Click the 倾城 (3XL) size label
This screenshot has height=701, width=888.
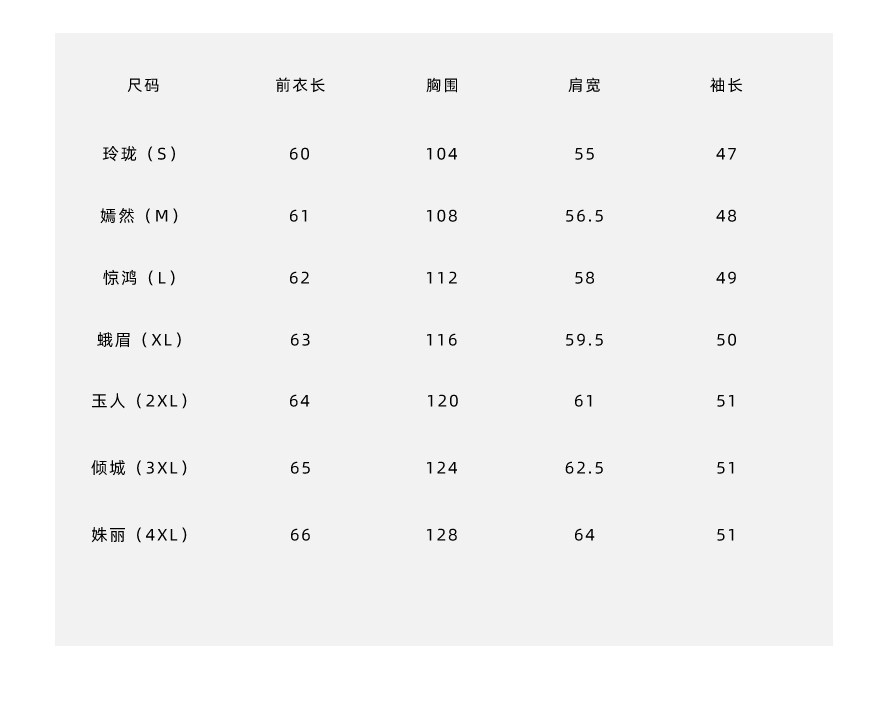140,468
